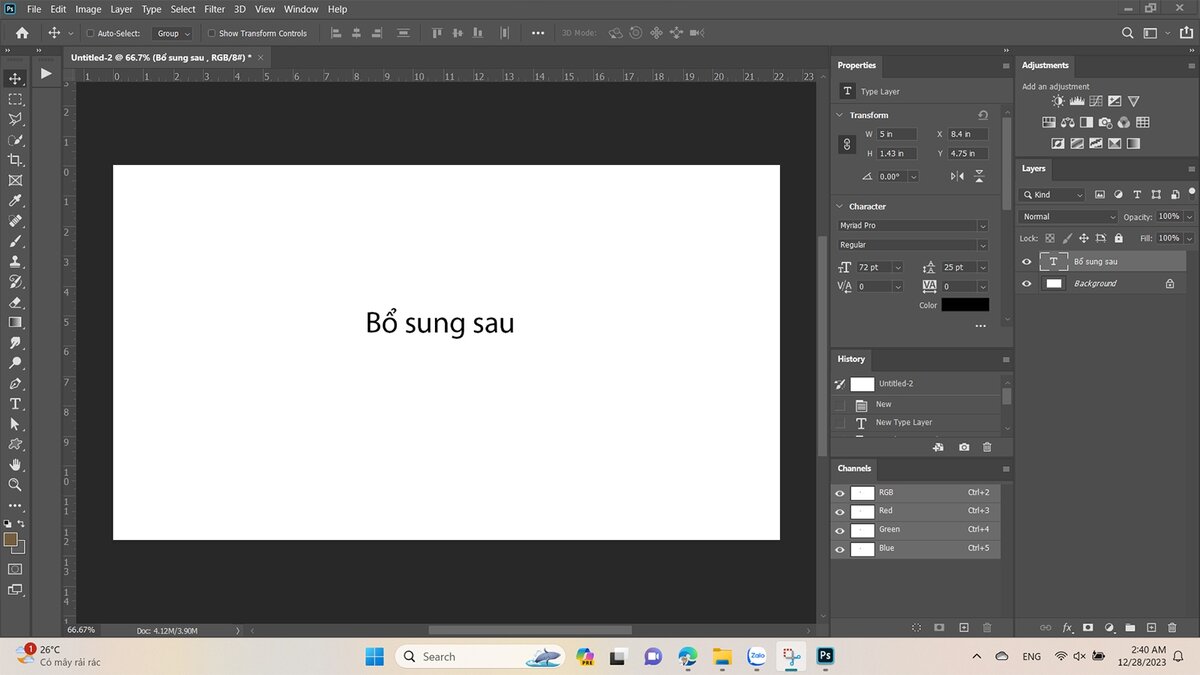This screenshot has height=675, width=1200.
Task: Pick the Pen tool
Action: click(15, 383)
